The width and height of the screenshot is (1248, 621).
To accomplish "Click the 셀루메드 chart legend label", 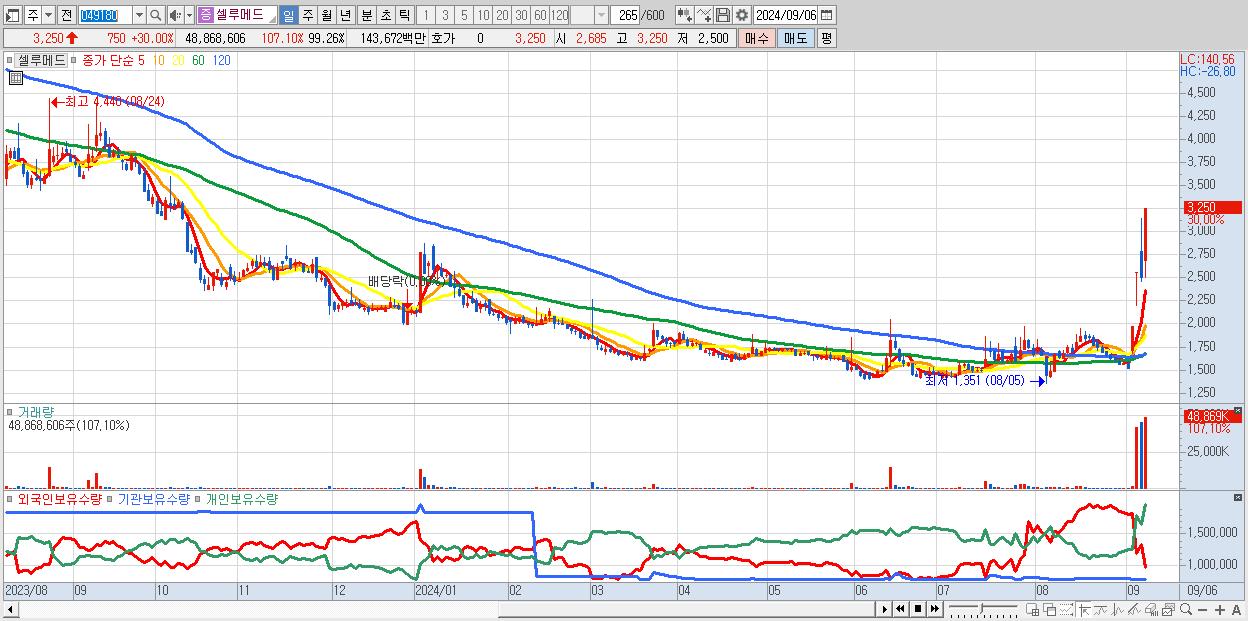I will [x=42, y=60].
